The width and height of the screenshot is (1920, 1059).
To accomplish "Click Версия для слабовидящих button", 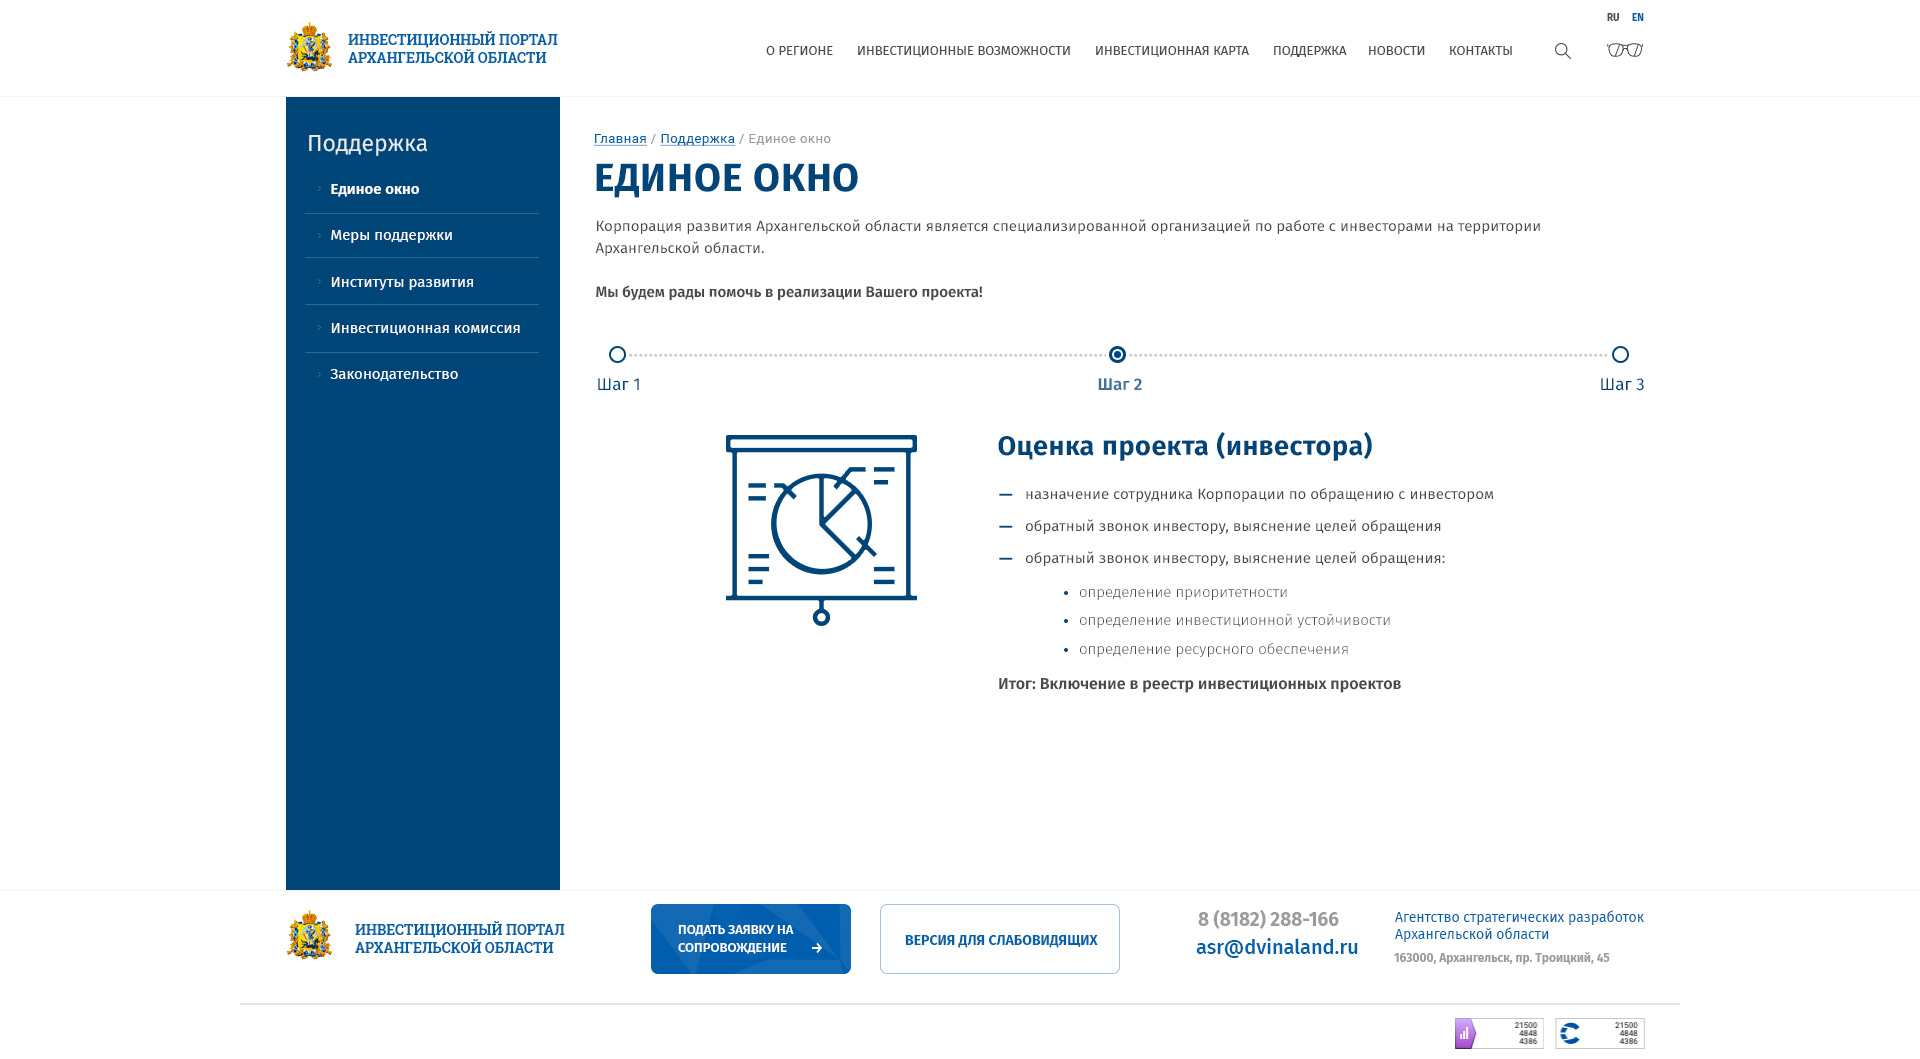I will [x=1000, y=940].
